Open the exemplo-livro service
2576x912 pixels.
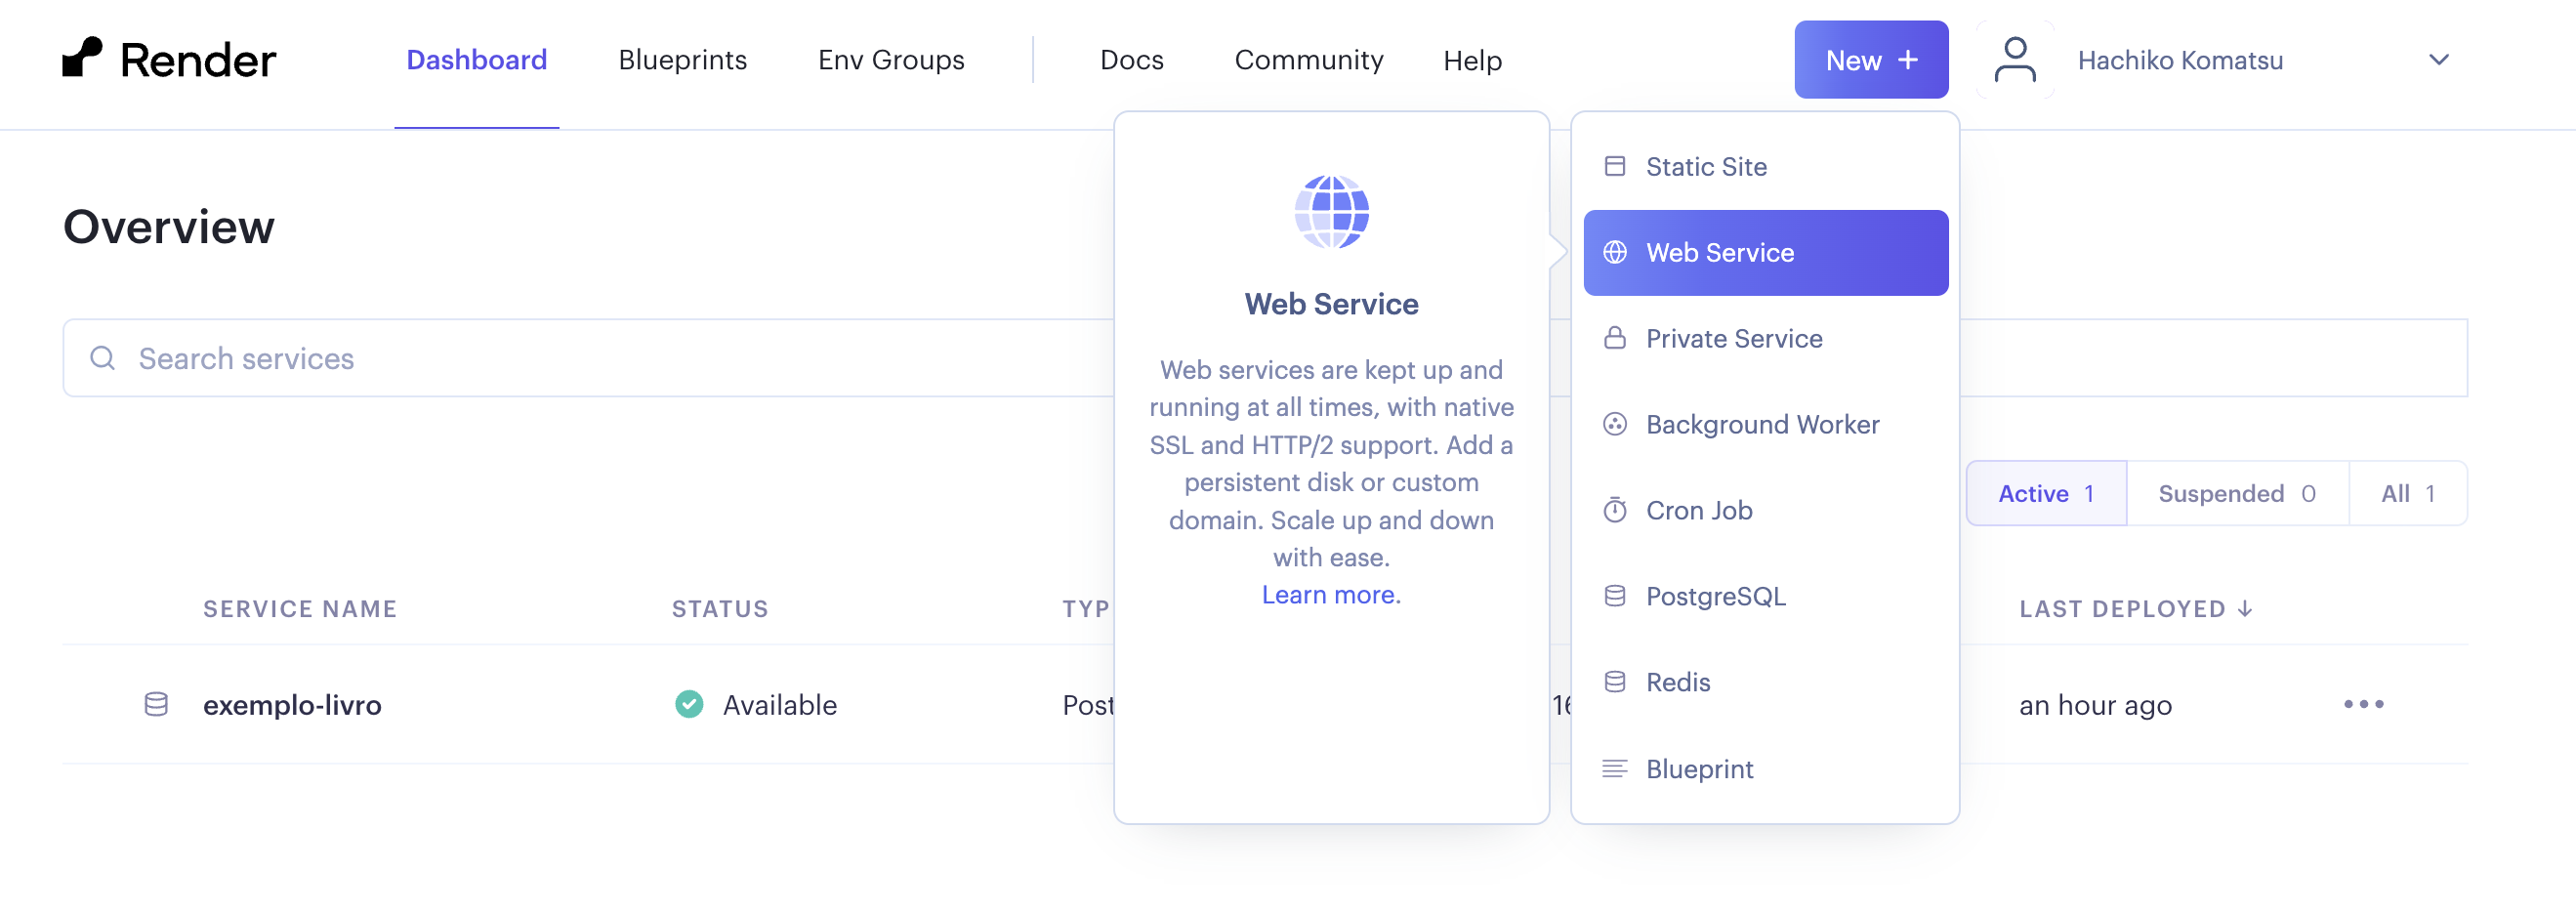[x=292, y=705]
